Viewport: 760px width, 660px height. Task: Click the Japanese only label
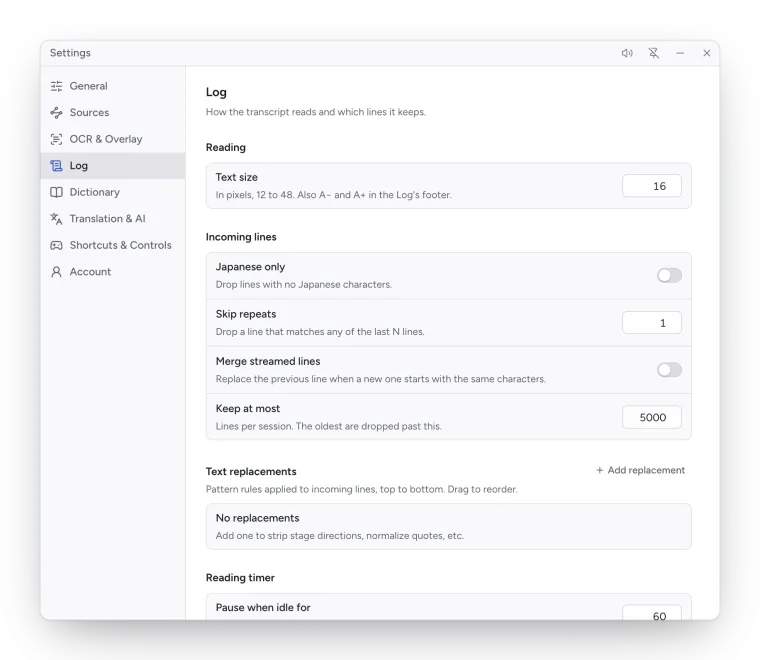point(250,267)
